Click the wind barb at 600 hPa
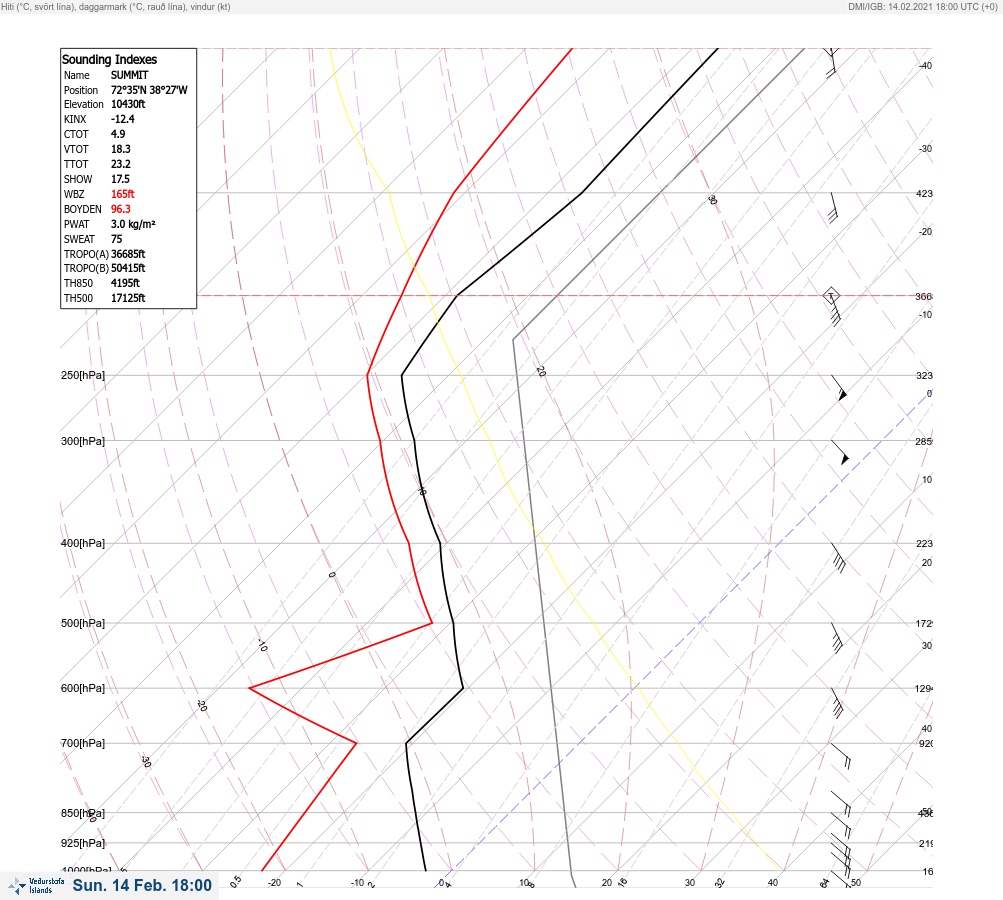Screen dimensions: 1003x900 (837, 703)
